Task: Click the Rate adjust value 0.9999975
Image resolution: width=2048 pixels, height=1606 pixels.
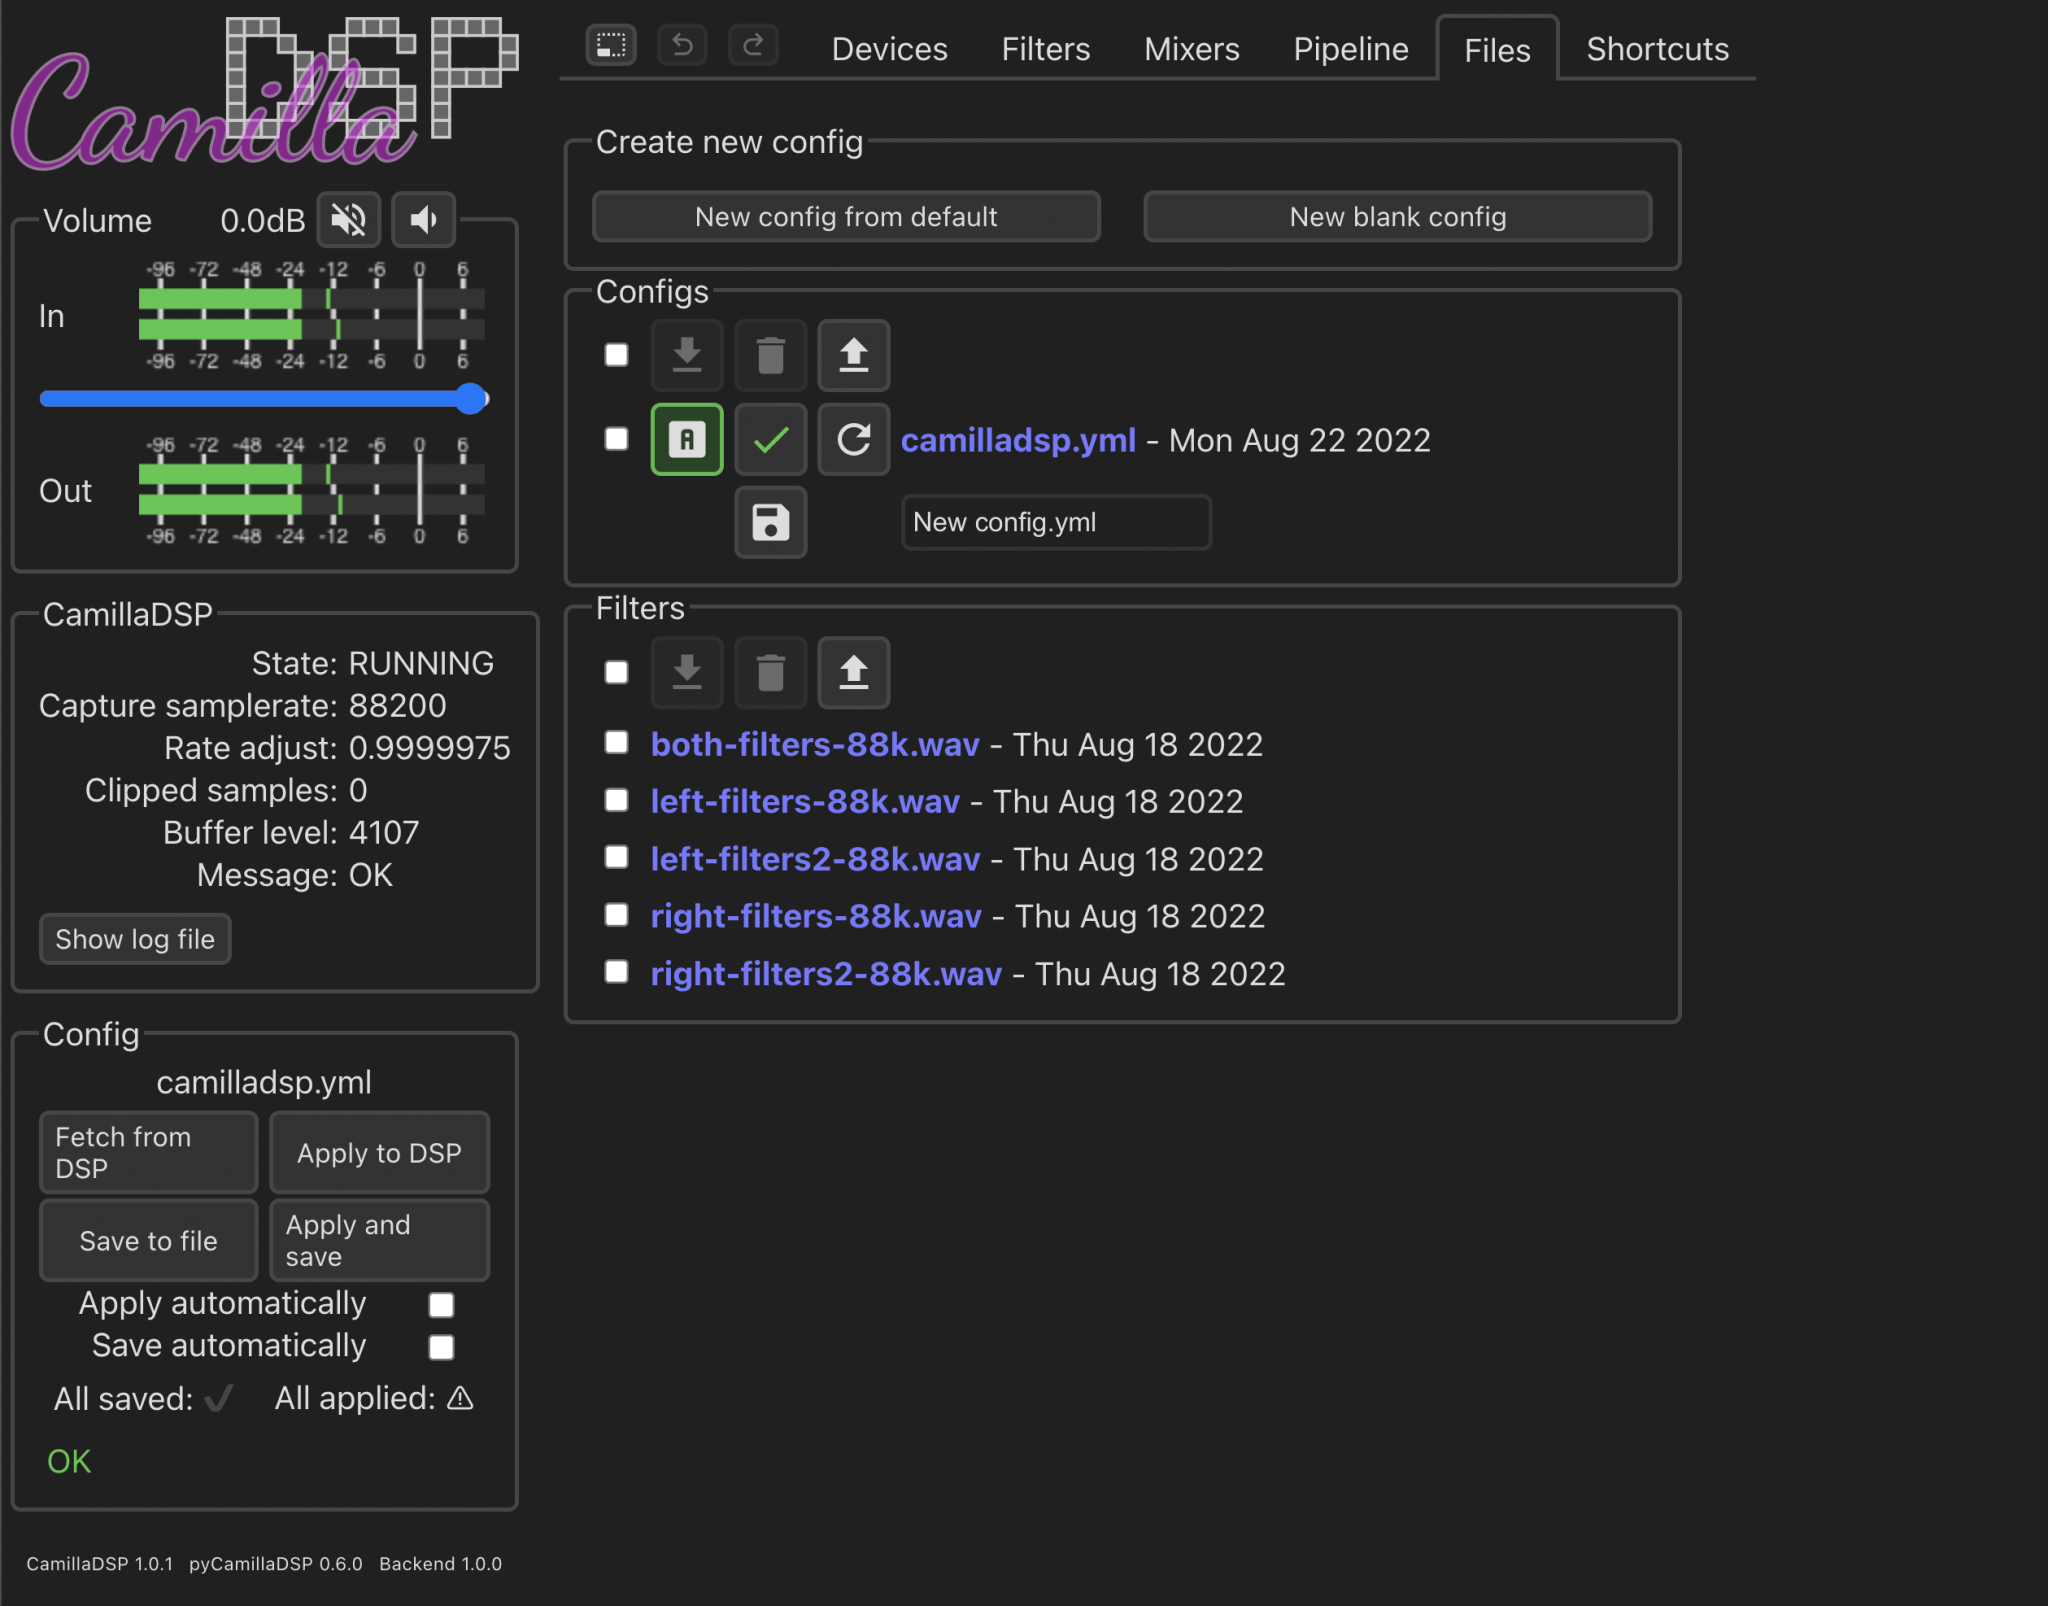Action: click(x=429, y=748)
